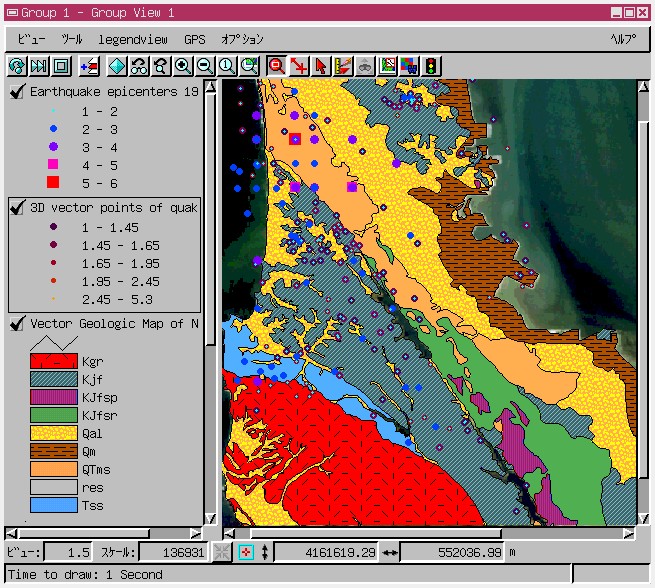Click the add layer icon with red plus
The width and height of the screenshot is (655, 588).
(x=90, y=66)
